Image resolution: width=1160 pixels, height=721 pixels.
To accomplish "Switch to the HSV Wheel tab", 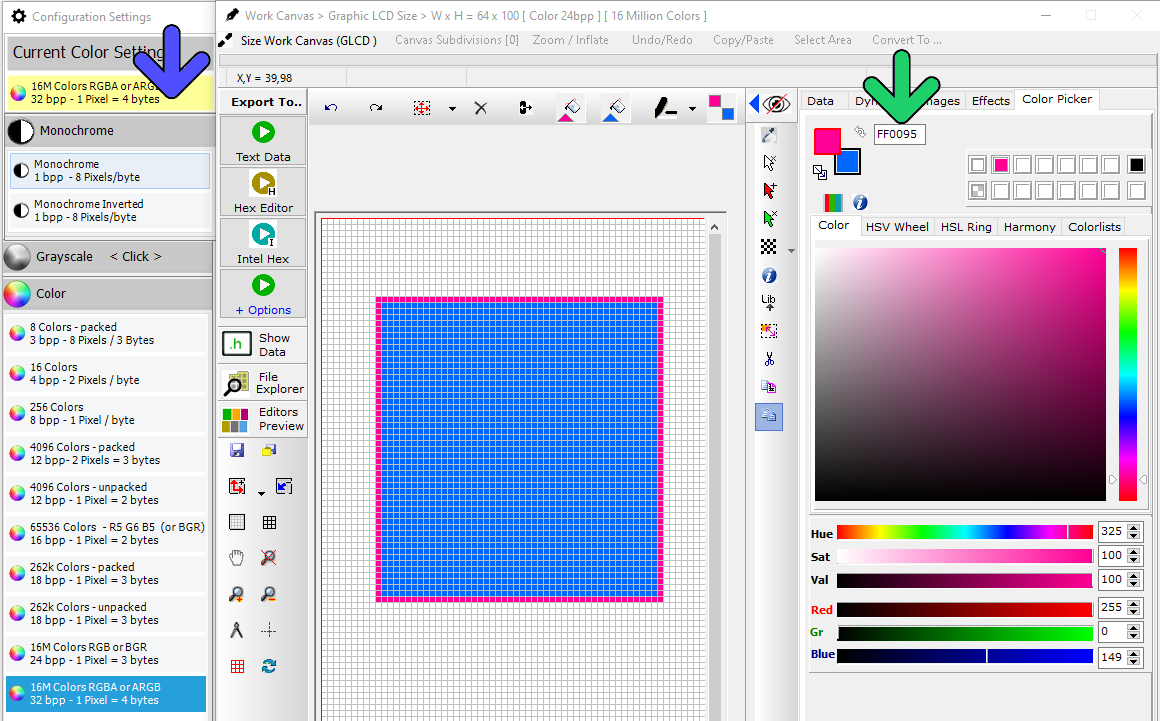I will pyautogui.click(x=897, y=226).
